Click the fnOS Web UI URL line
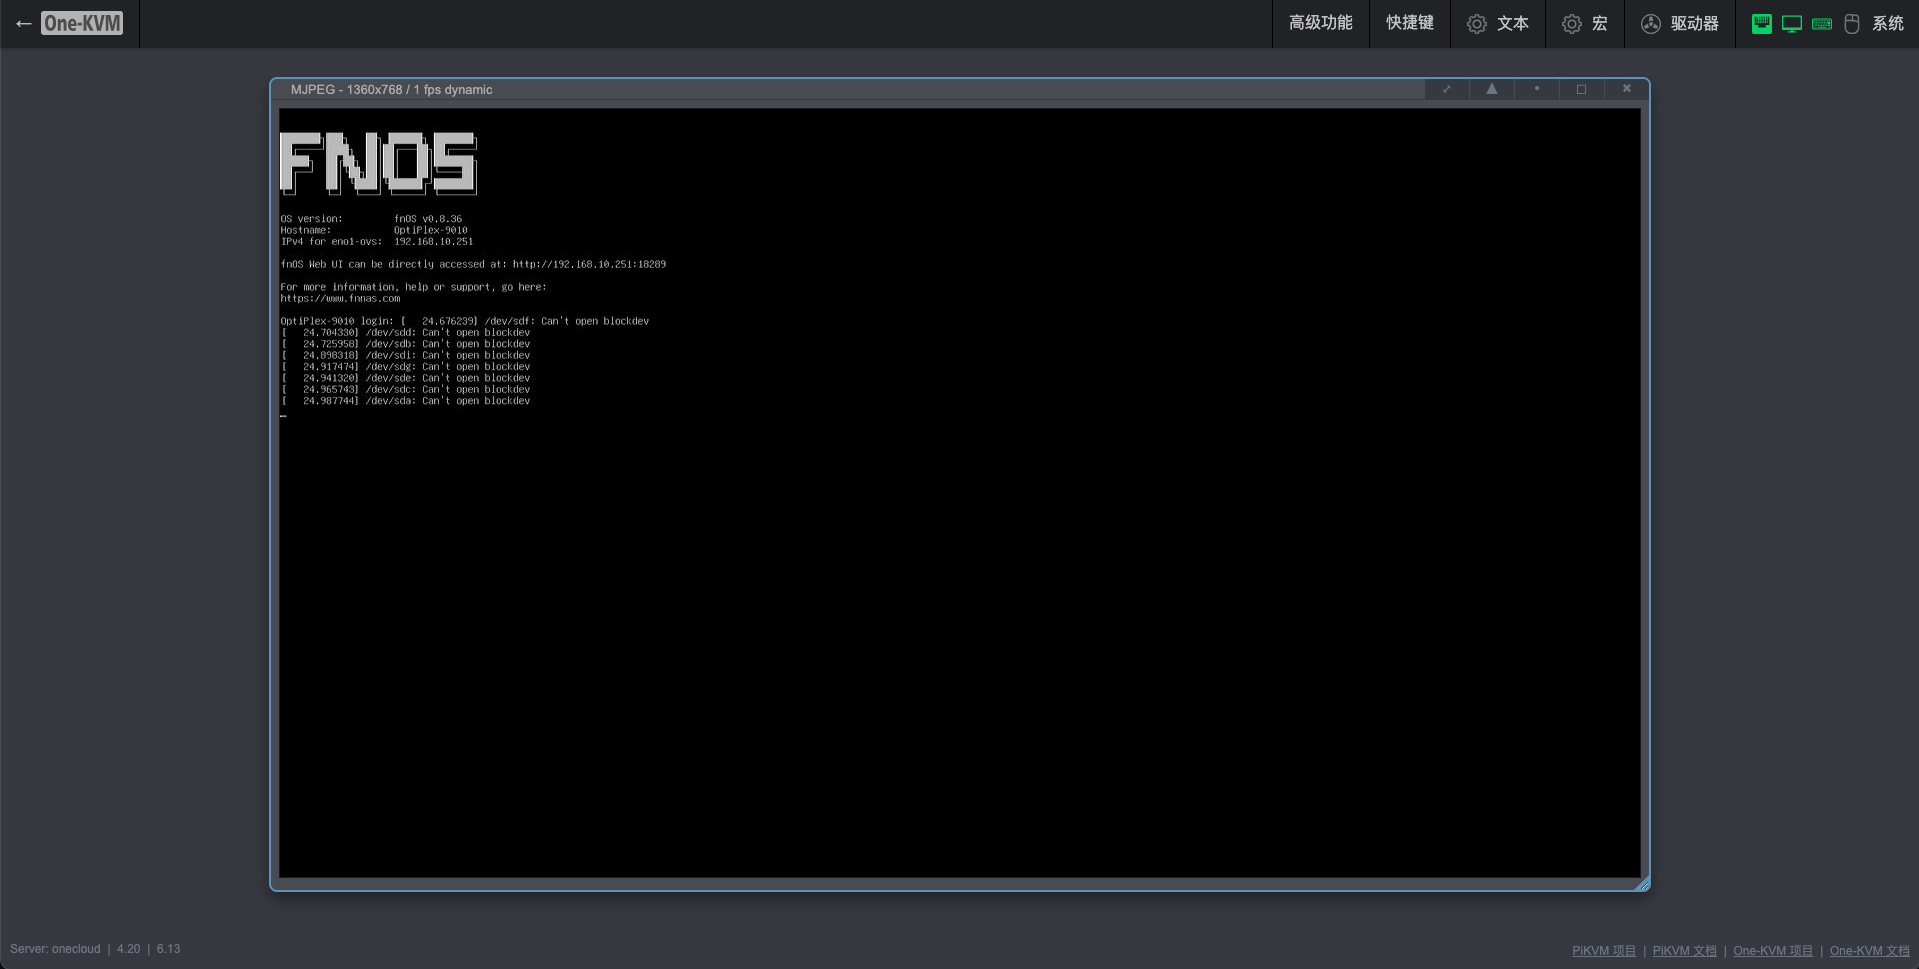The height and width of the screenshot is (969, 1919). tap(473, 265)
